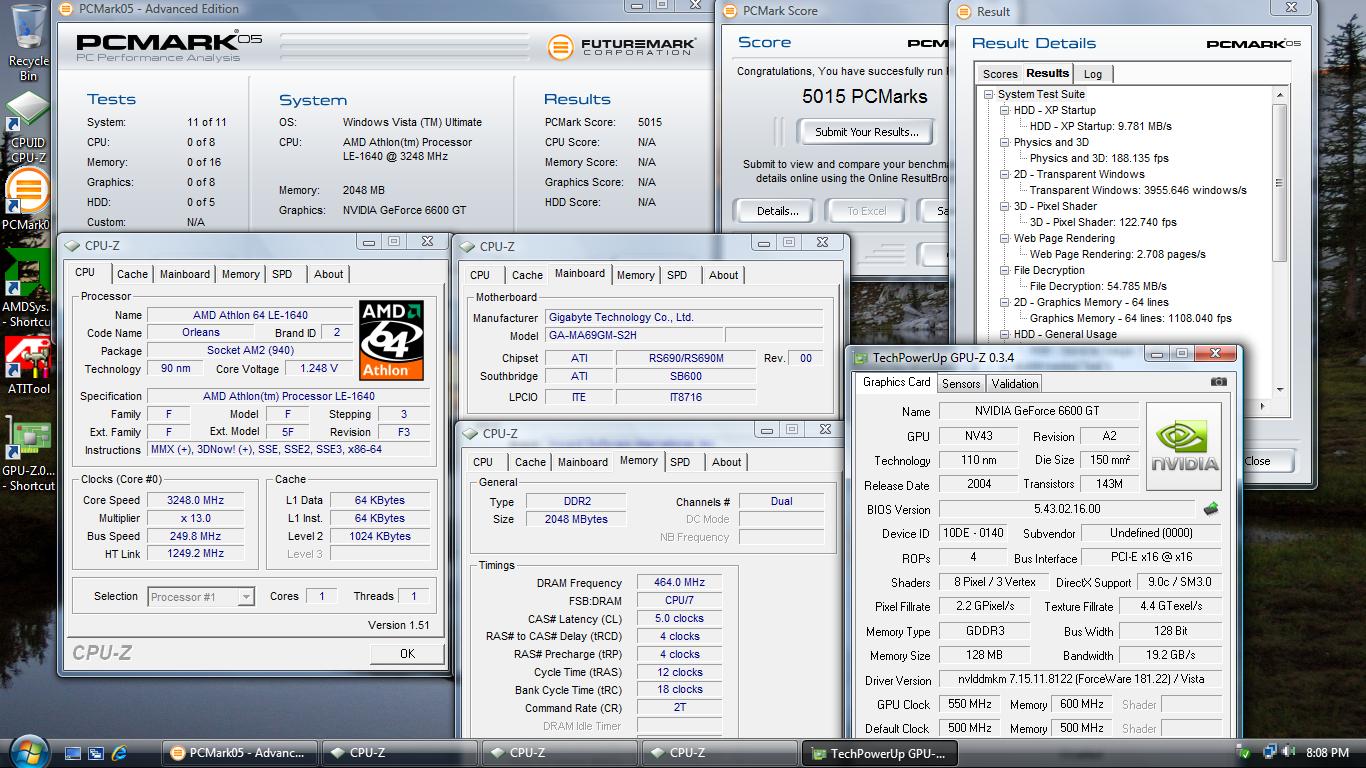Collapse the System Test Suite tree node

(x=988, y=94)
